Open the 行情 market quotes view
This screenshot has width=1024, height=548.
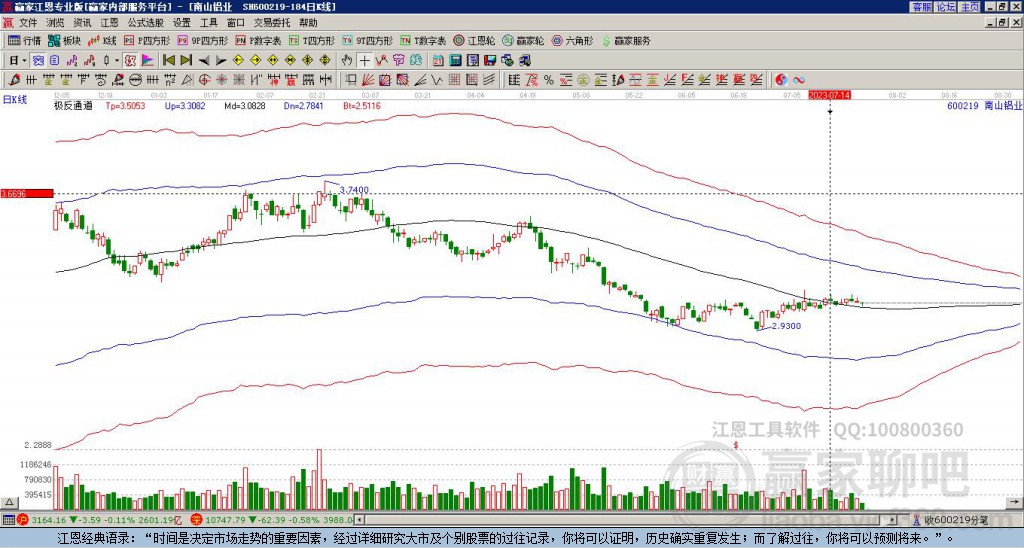(x=24, y=41)
